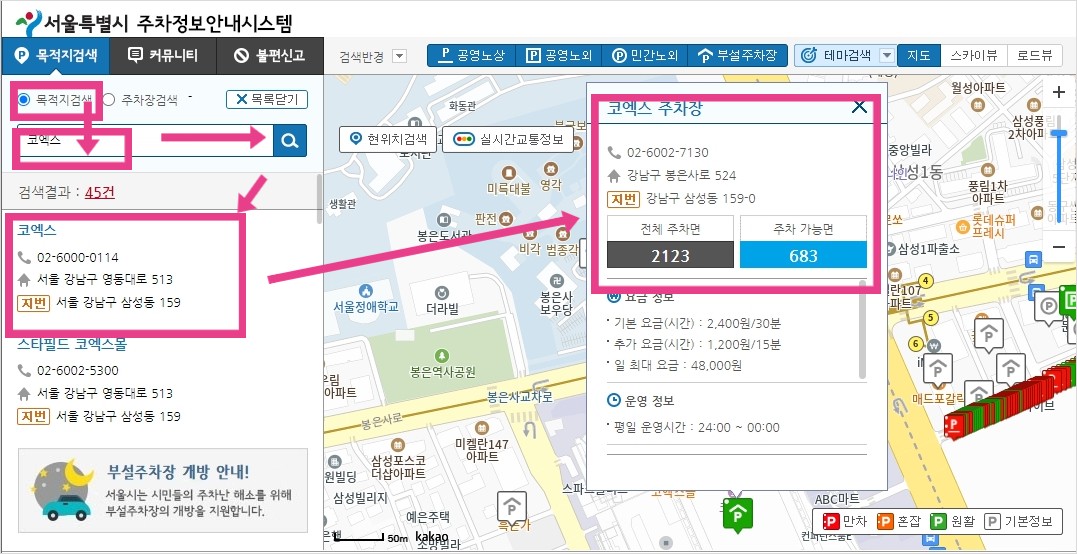Click the 혼잡 legend icon
Image resolution: width=1077 pixels, height=554 pixels.
click(x=884, y=521)
